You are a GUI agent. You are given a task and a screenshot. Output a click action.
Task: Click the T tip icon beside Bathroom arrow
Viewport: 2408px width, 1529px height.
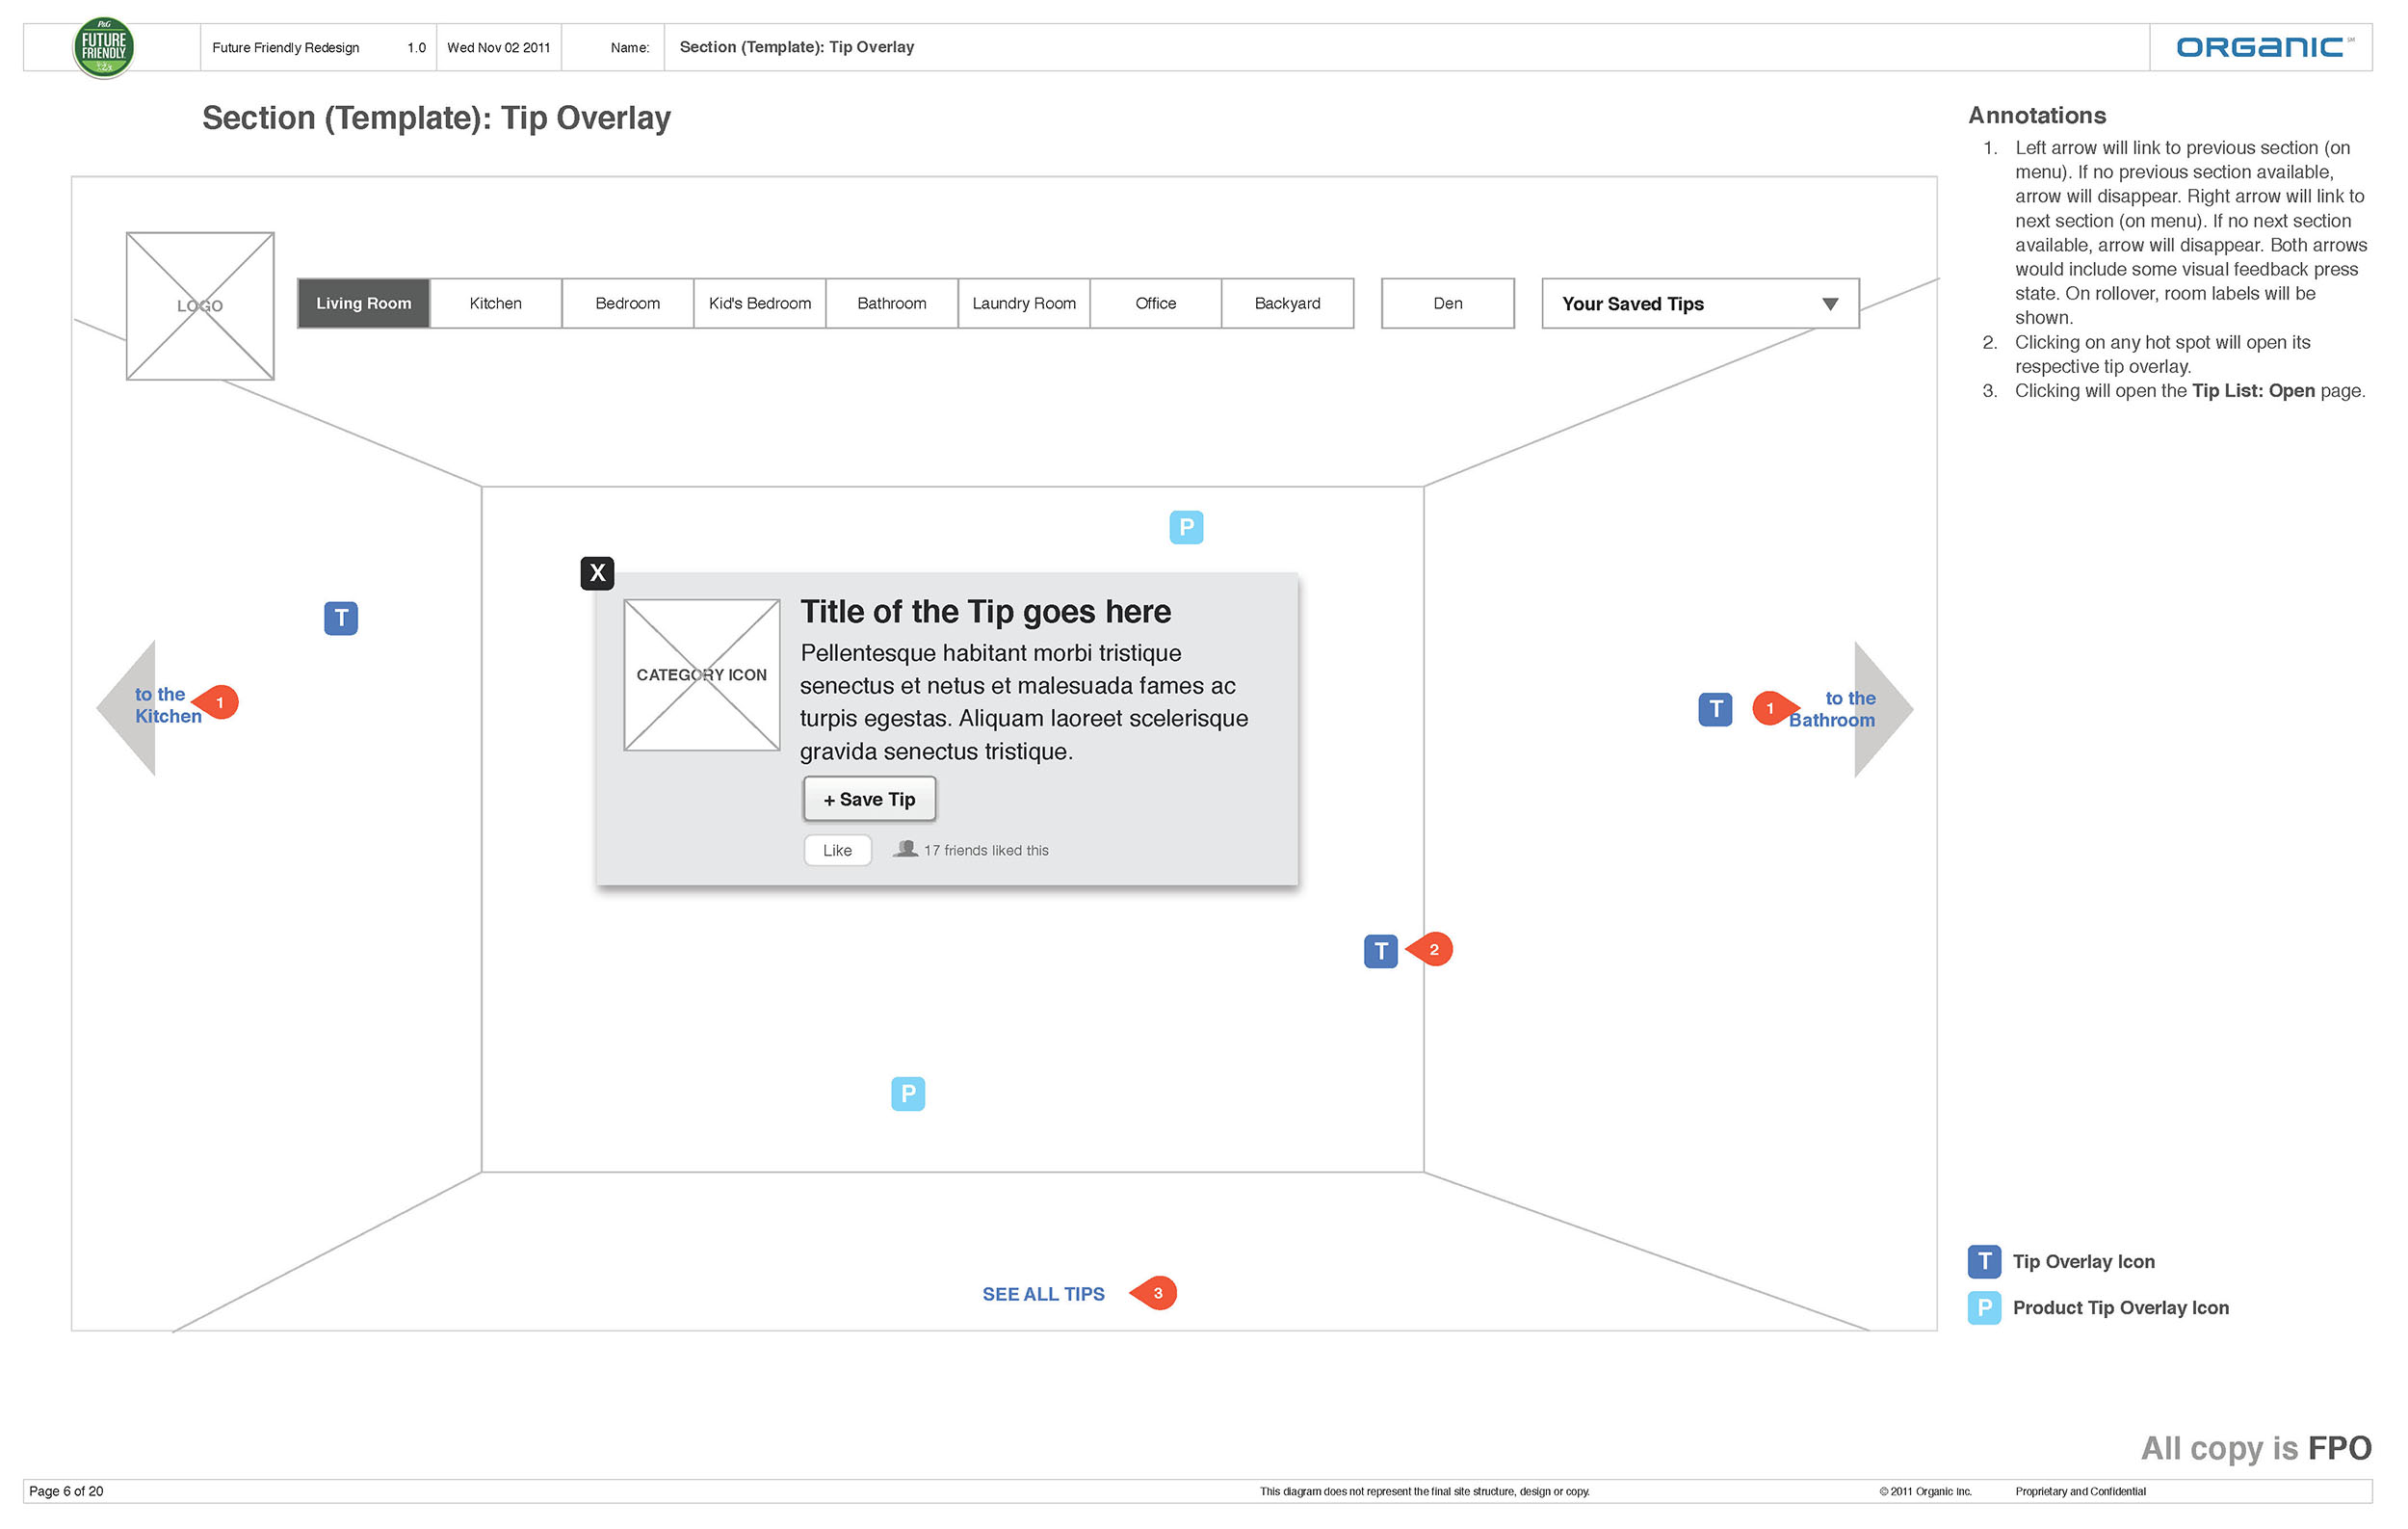(x=1715, y=709)
